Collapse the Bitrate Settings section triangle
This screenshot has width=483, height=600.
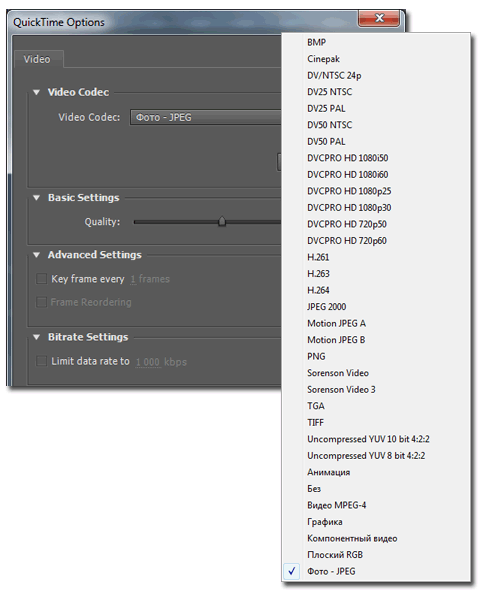coord(36,337)
